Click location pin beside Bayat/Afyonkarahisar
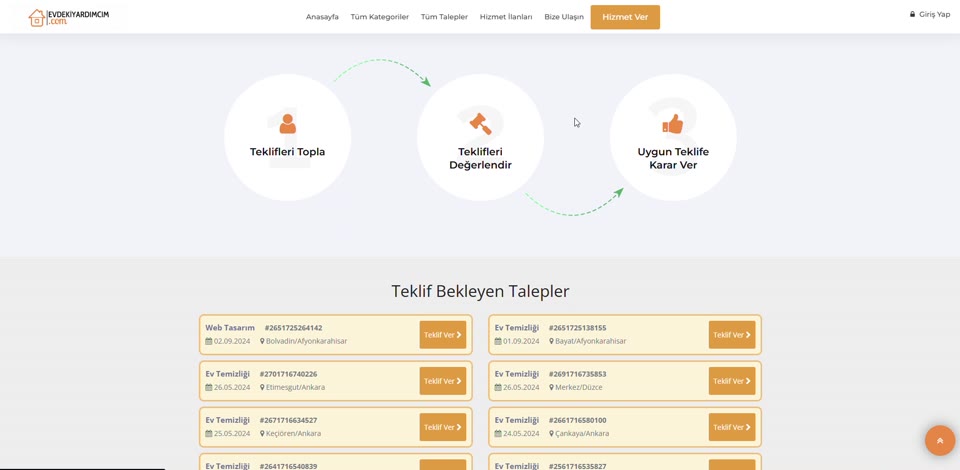The width and height of the screenshot is (960, 470). [552, 341]
